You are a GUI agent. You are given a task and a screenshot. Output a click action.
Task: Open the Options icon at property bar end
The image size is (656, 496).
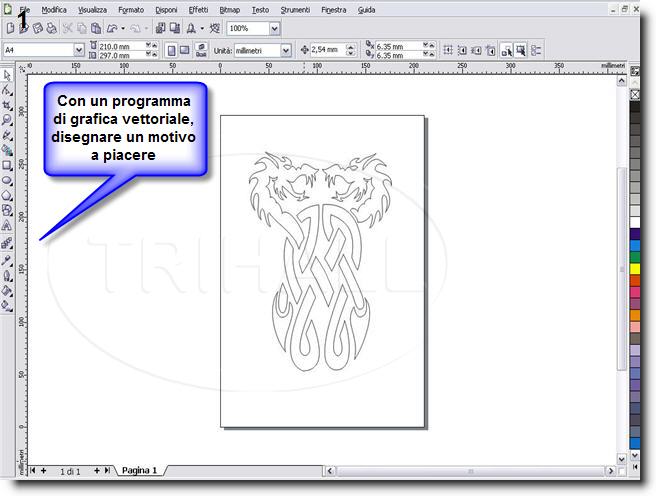(536, 51)
